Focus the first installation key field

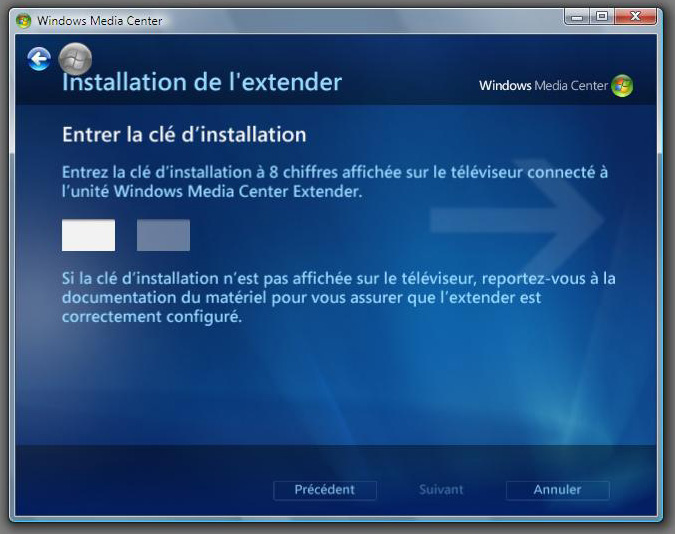[x=88, y=235]
